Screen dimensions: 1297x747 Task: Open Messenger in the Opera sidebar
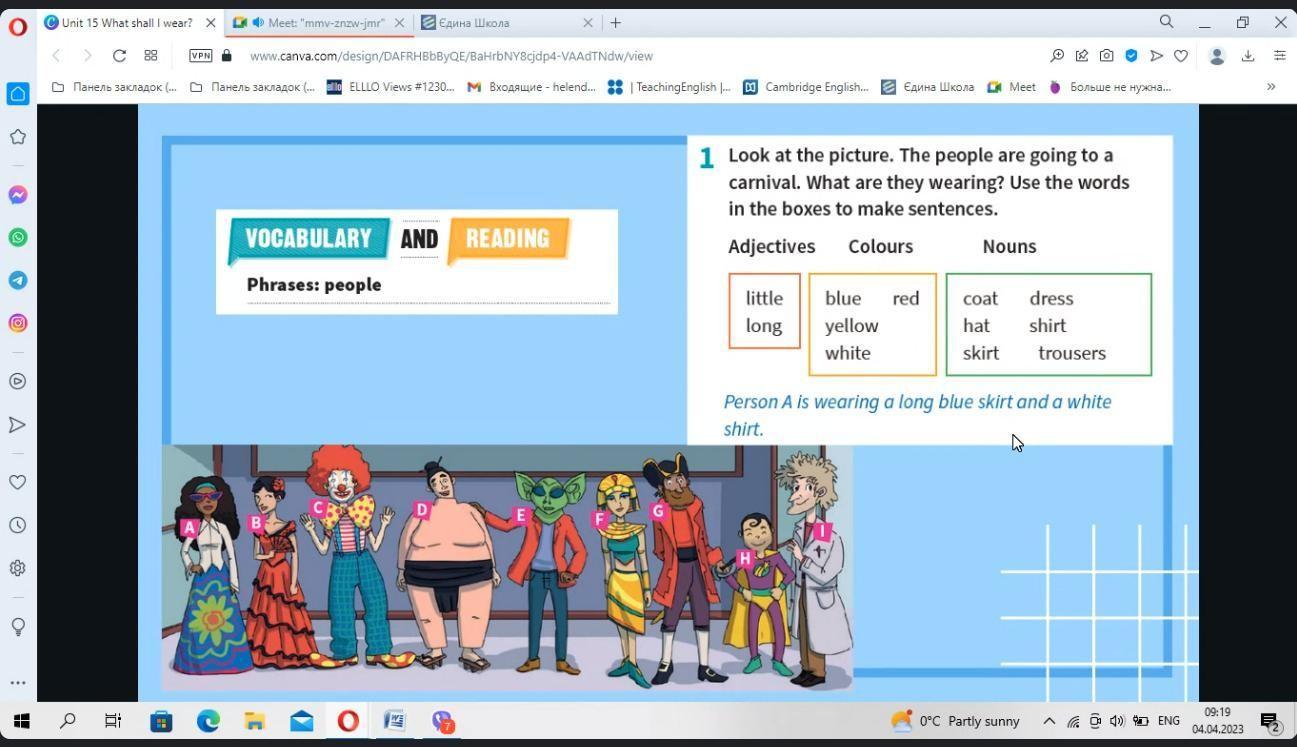click(x=18, y=195)
